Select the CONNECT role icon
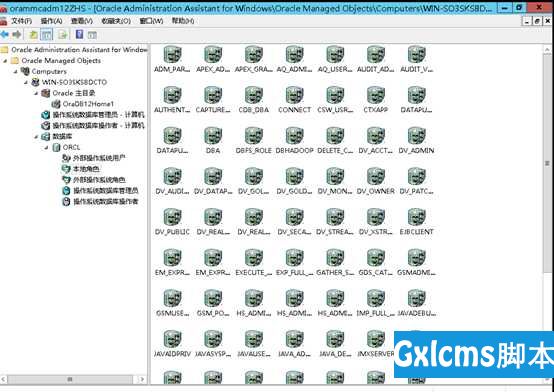Image resolution: width=554 pixels, height=392 pixels. (x=294, y=95)
